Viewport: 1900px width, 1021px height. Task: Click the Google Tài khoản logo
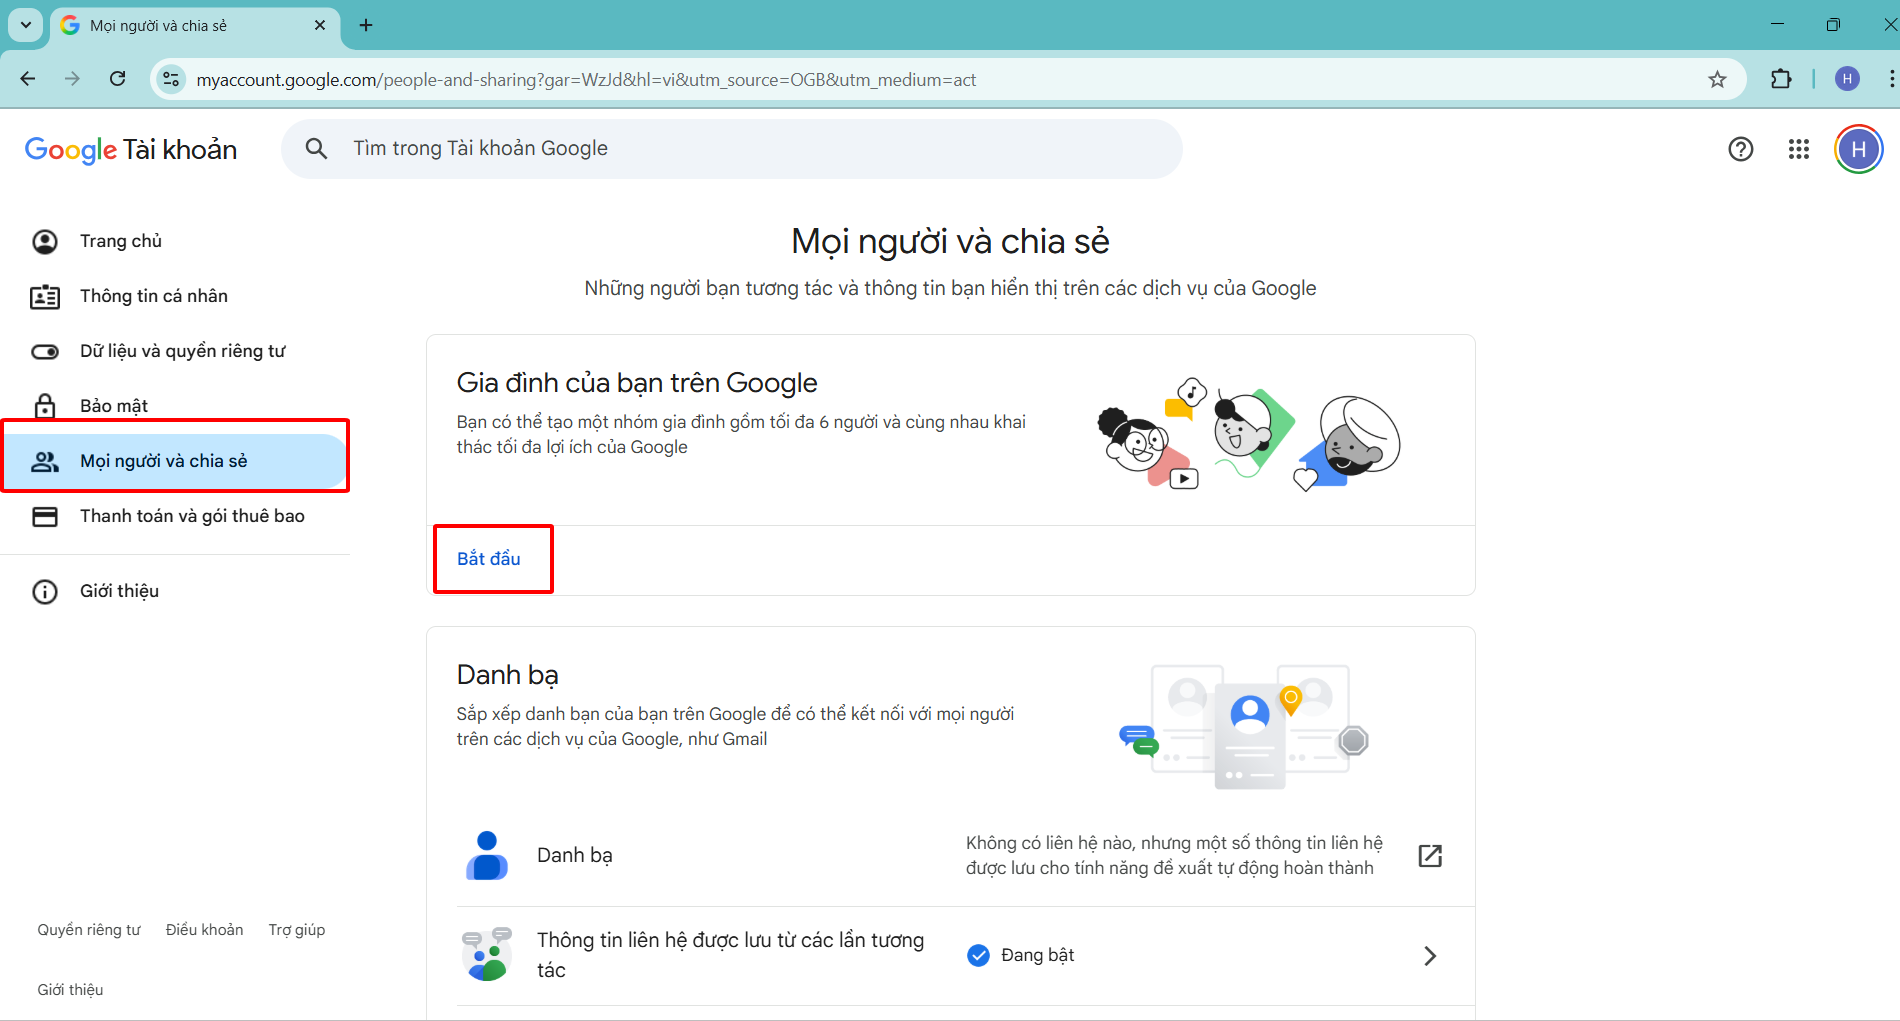[x=131, y=150]
